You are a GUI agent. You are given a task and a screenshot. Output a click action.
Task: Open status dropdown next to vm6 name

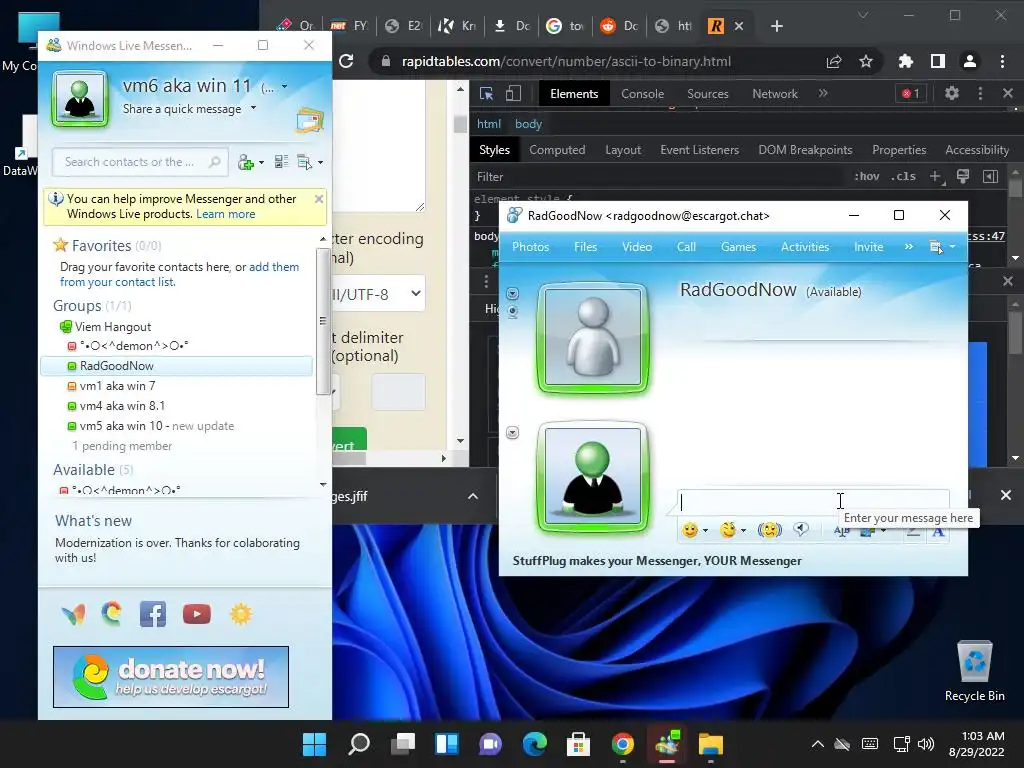(284, 86)
